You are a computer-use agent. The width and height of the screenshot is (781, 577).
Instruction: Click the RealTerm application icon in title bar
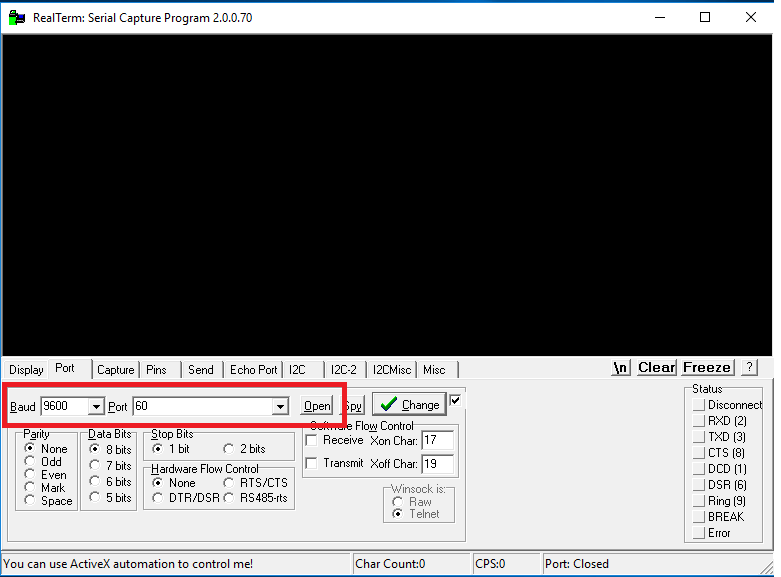[x=16, y=17]
